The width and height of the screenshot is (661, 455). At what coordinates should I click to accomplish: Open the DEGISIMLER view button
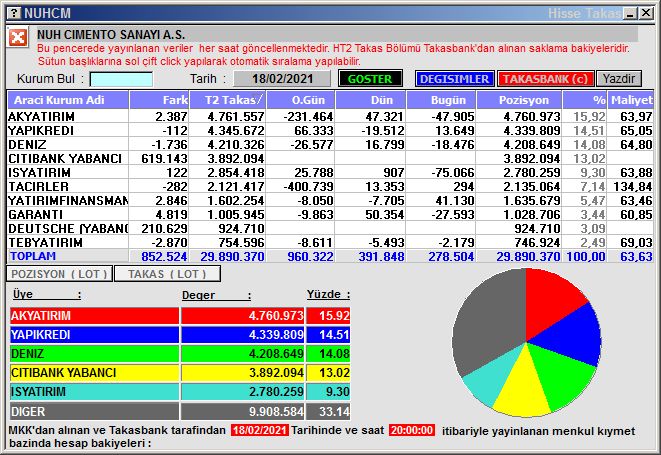click(453, 79)
